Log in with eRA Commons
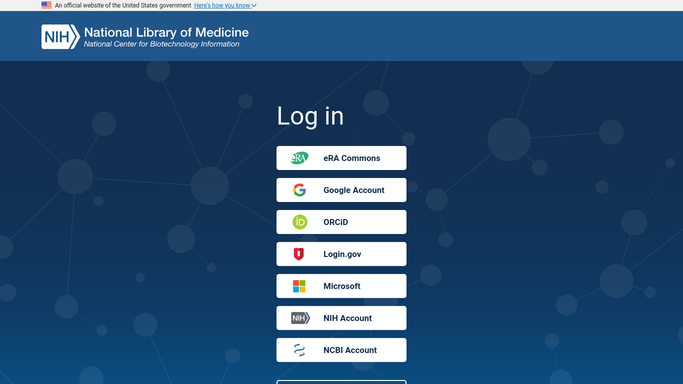Image resolution: width=683 pixels, height=384 pixels. 341,158
